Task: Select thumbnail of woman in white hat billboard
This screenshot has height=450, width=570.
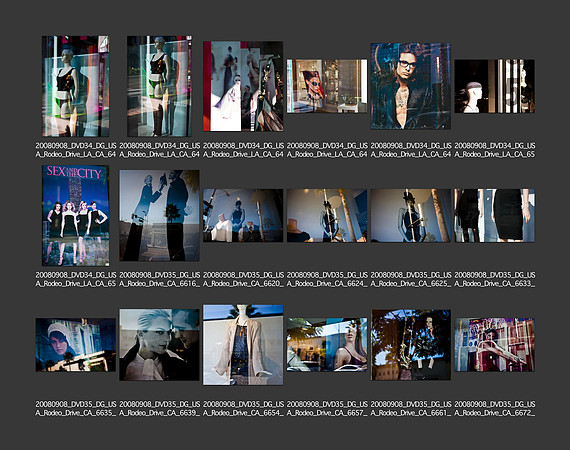Action: [x=76, y=345]
